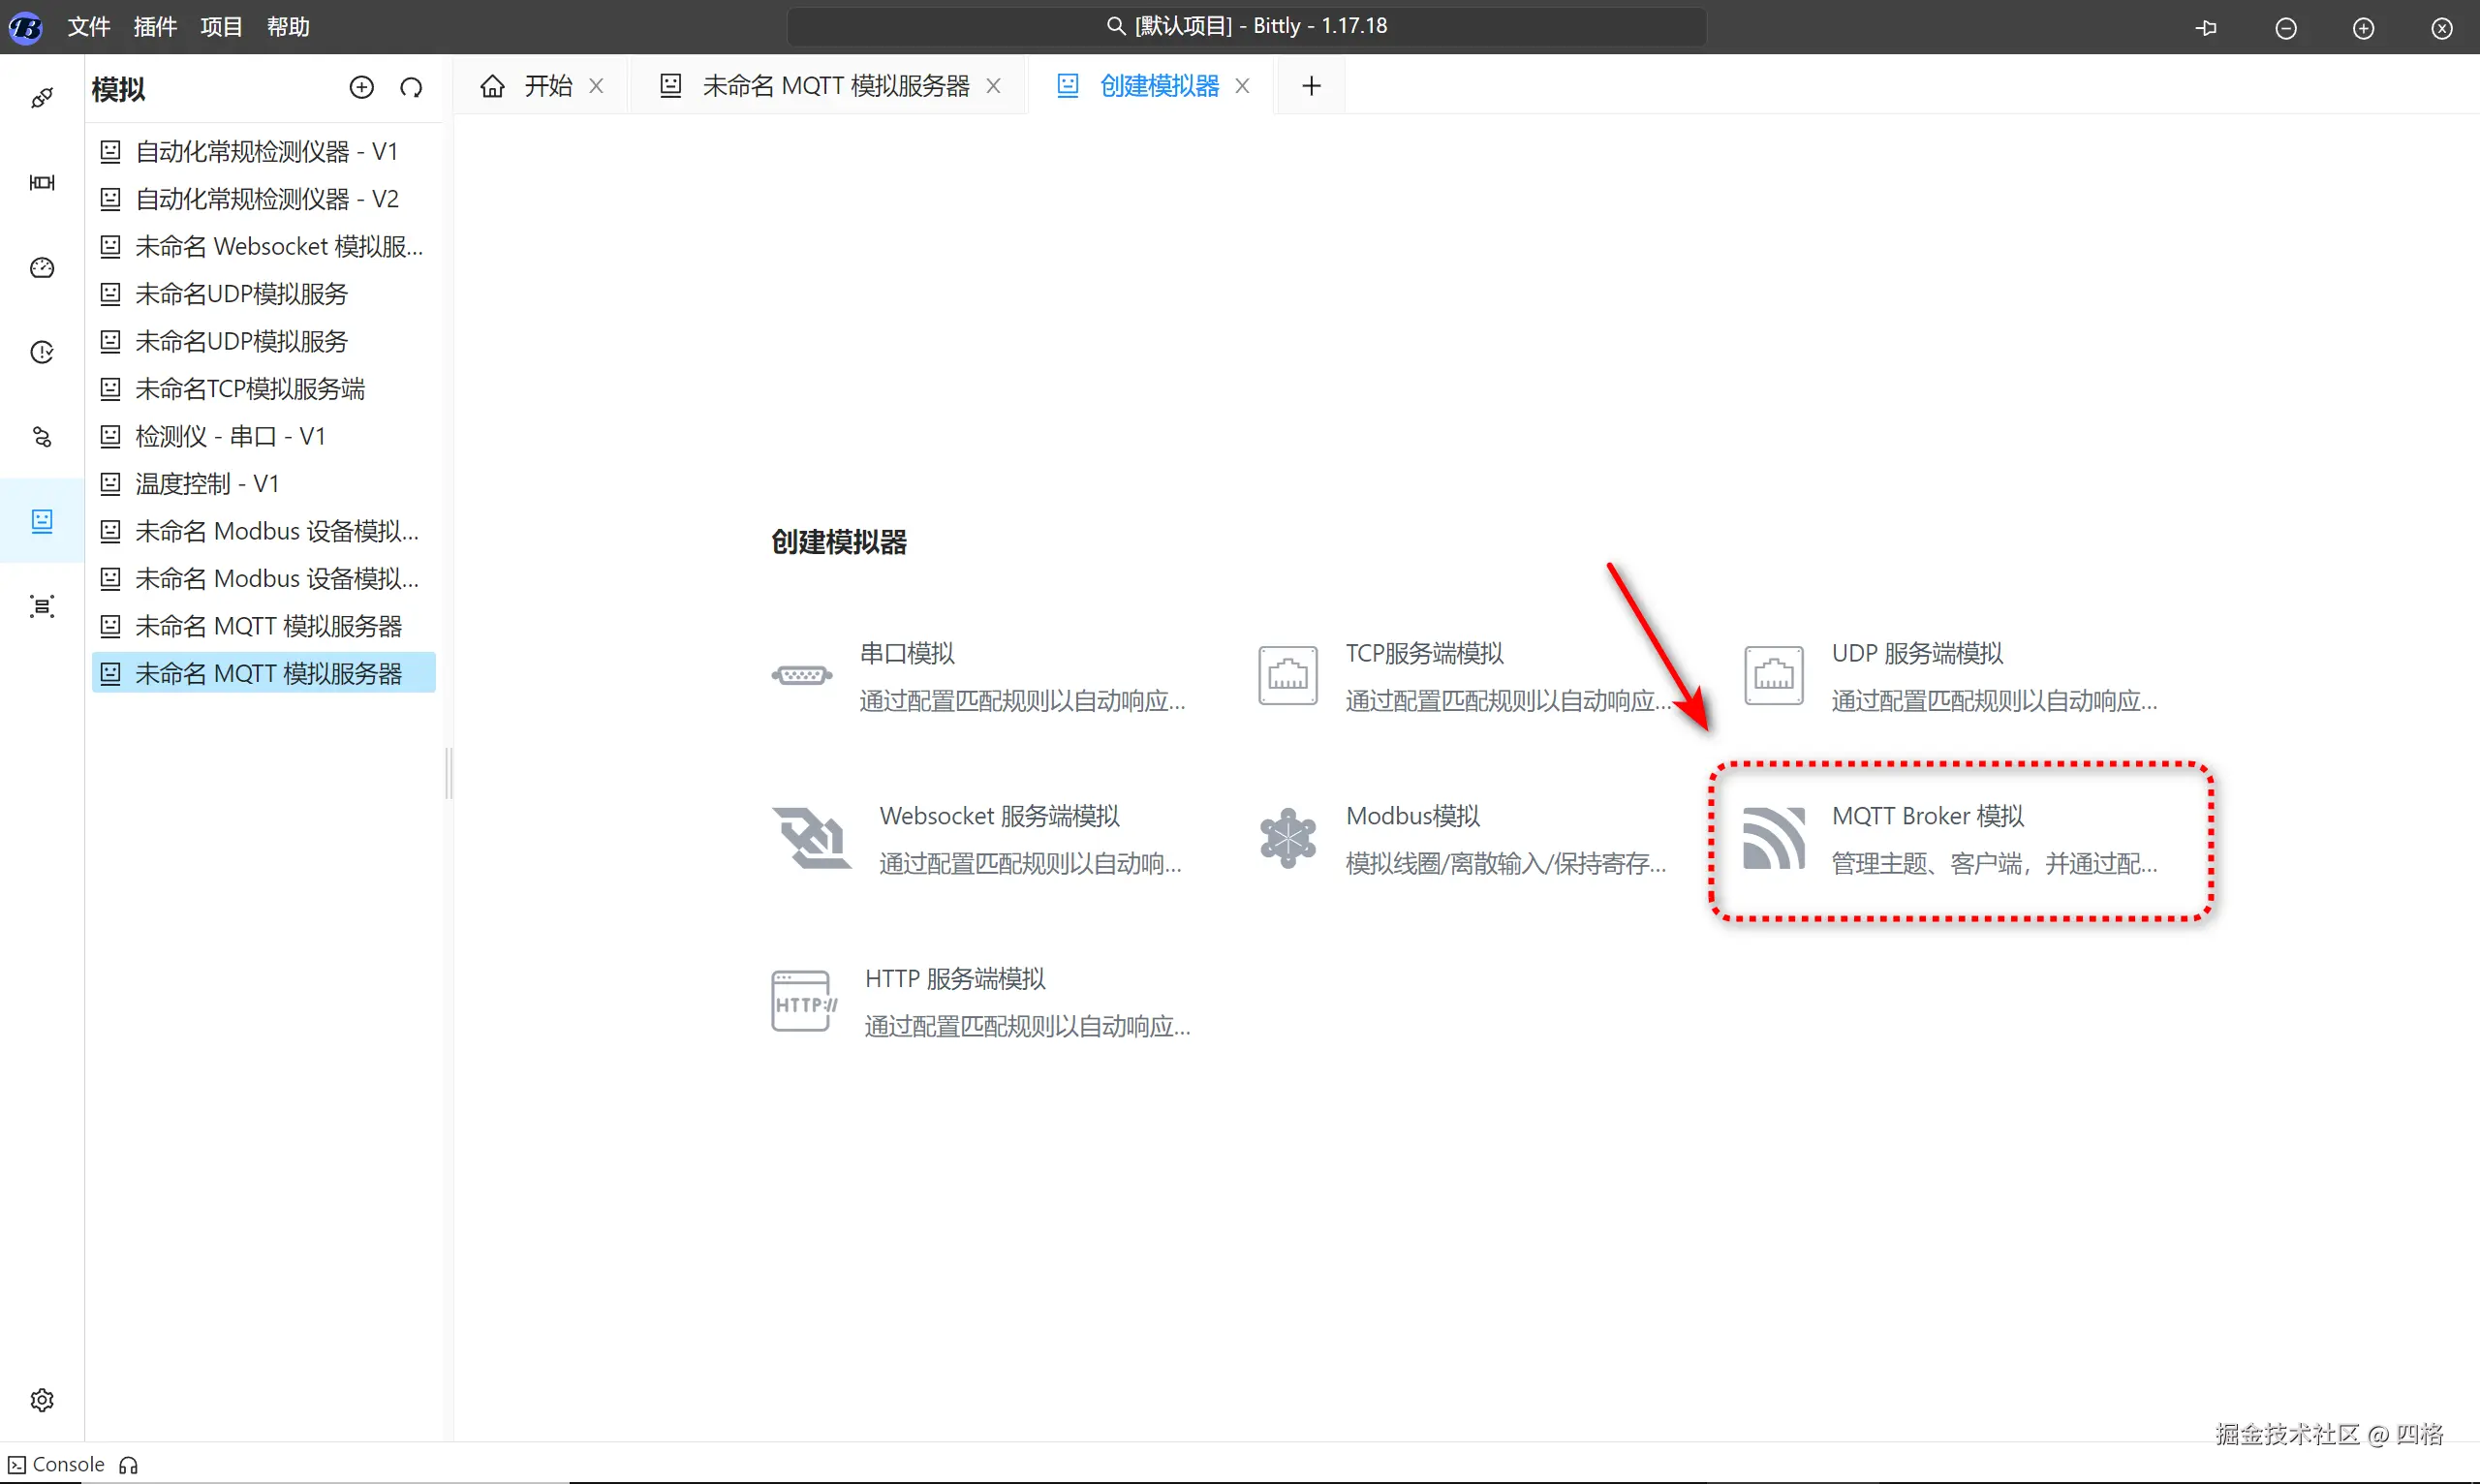Open the 文件 menu

pos(88,27)
